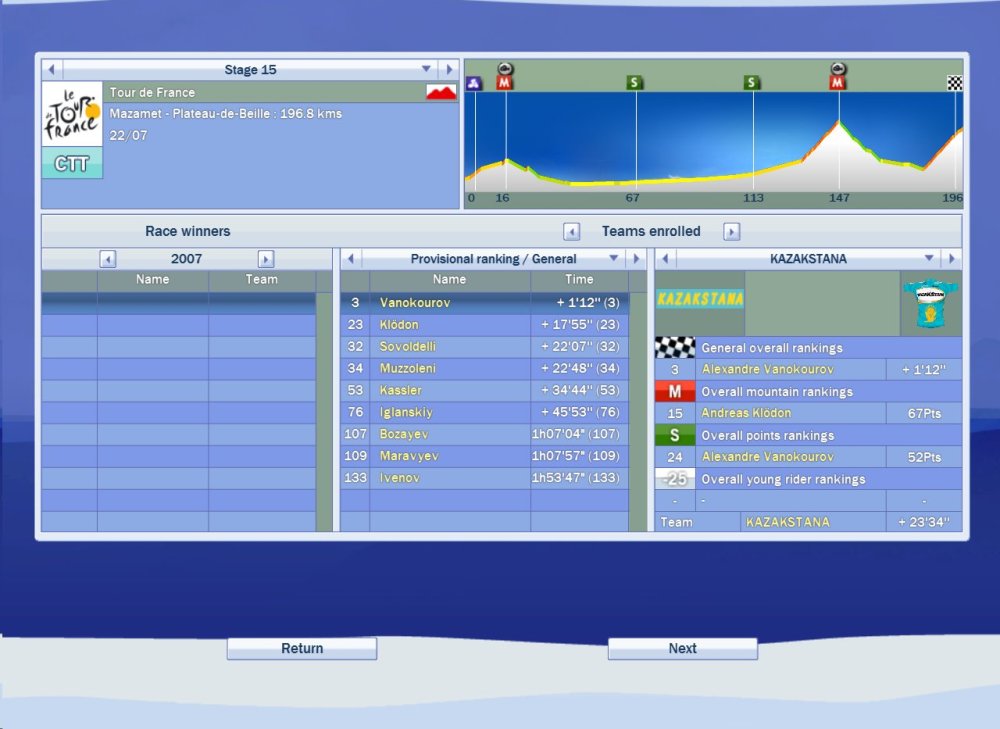
Task: Click the CTT badge under the race logo
Action: [x=72, y=164]
